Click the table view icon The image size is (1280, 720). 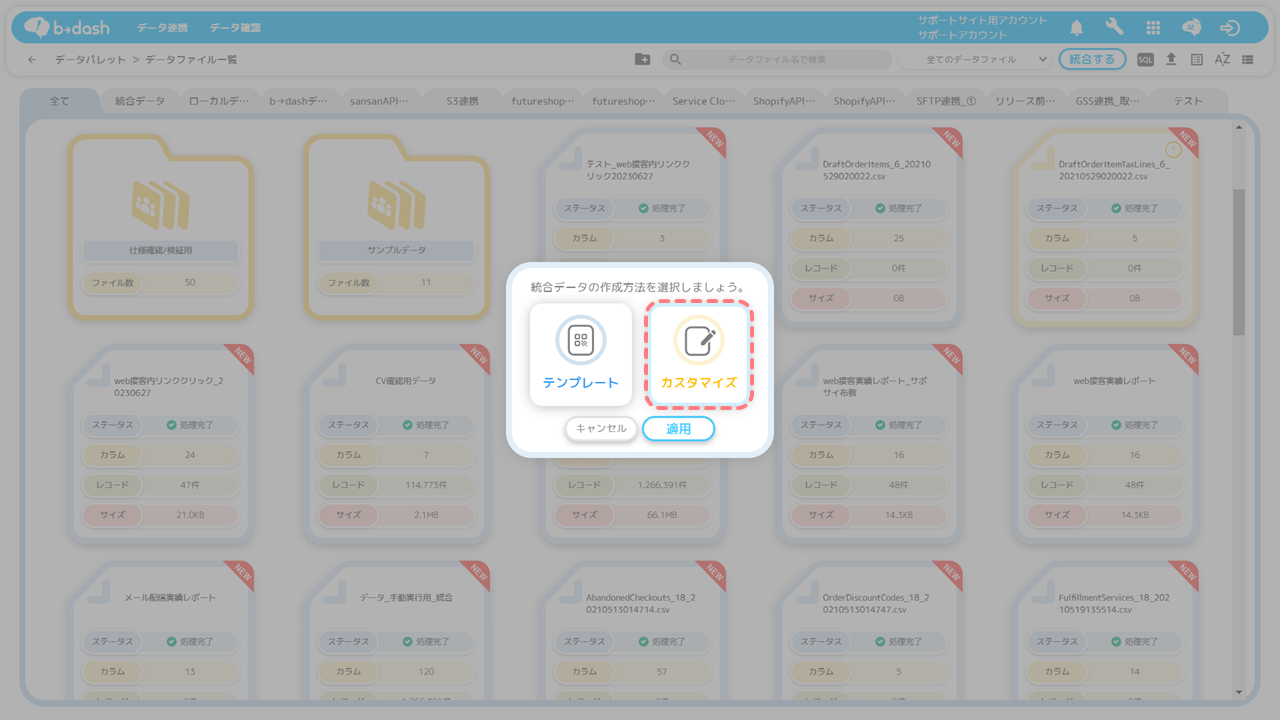1197,60
